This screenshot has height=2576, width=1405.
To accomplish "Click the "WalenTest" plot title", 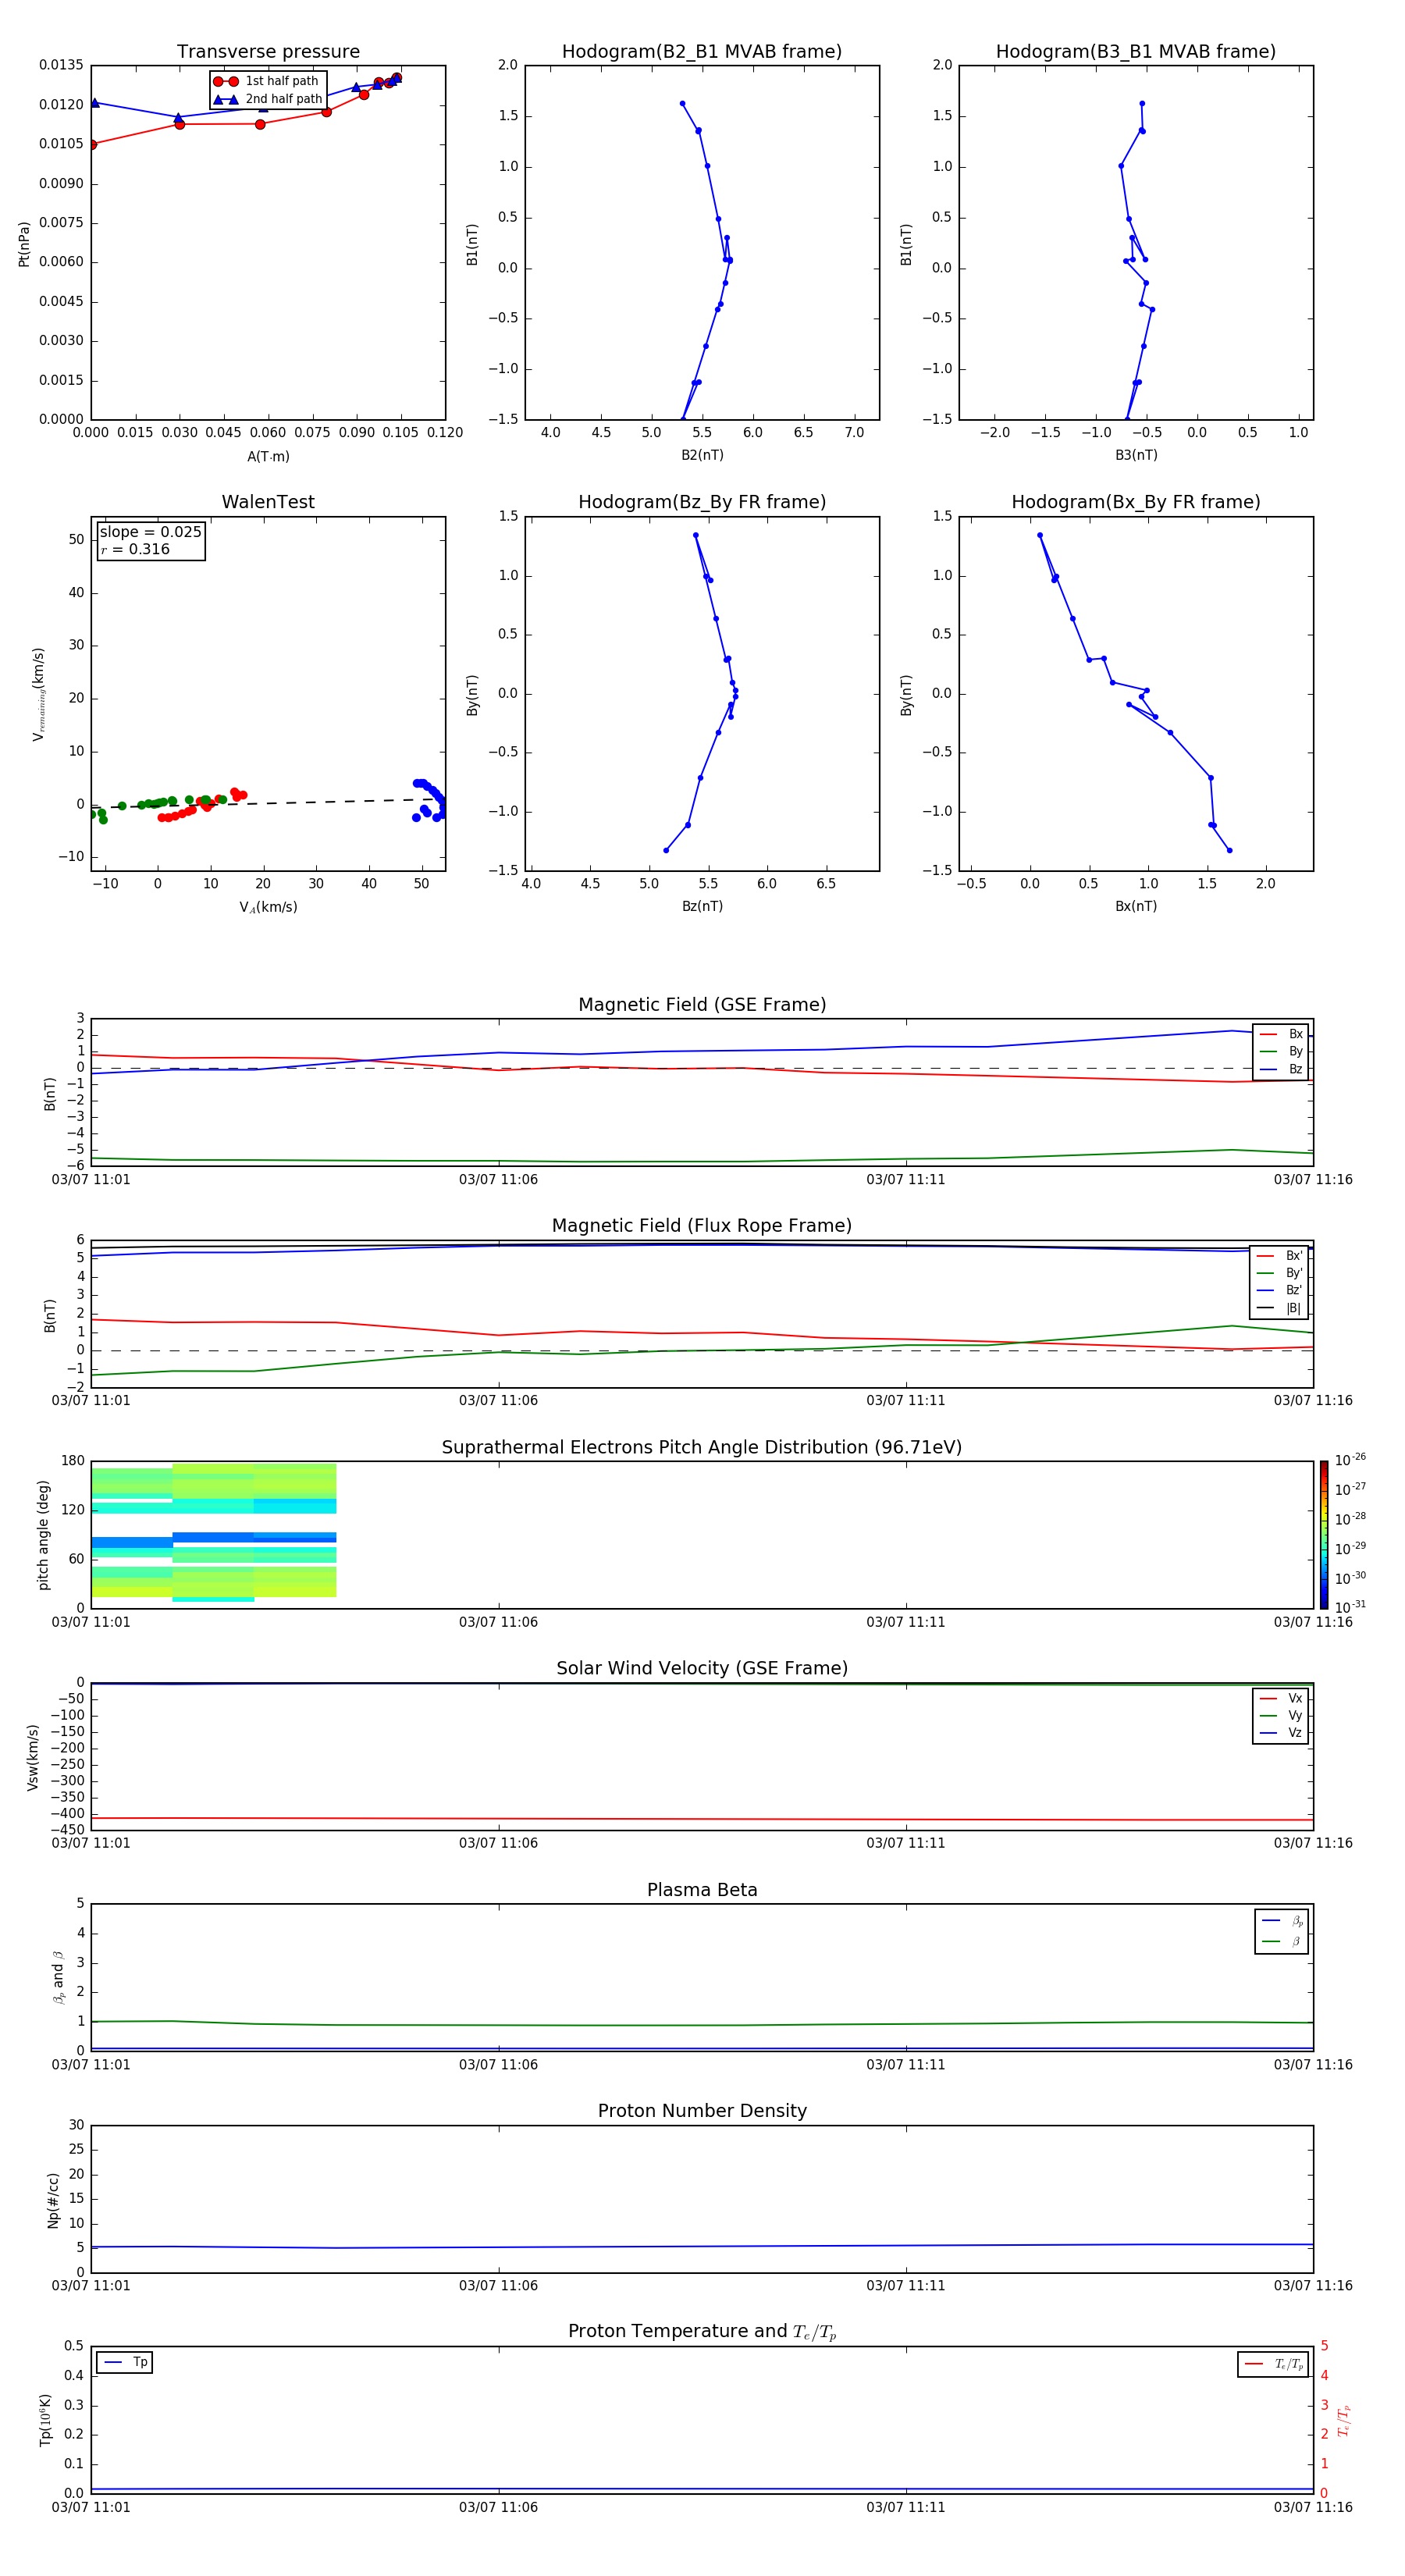I will point(268,502).
